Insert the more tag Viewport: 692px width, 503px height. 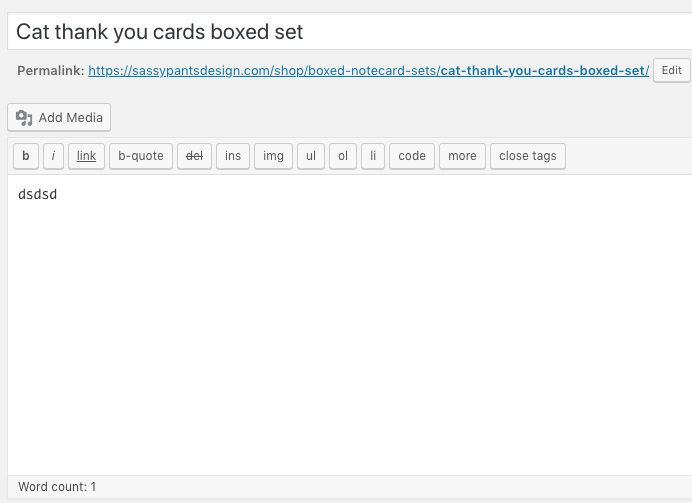(x=462, y=156)
